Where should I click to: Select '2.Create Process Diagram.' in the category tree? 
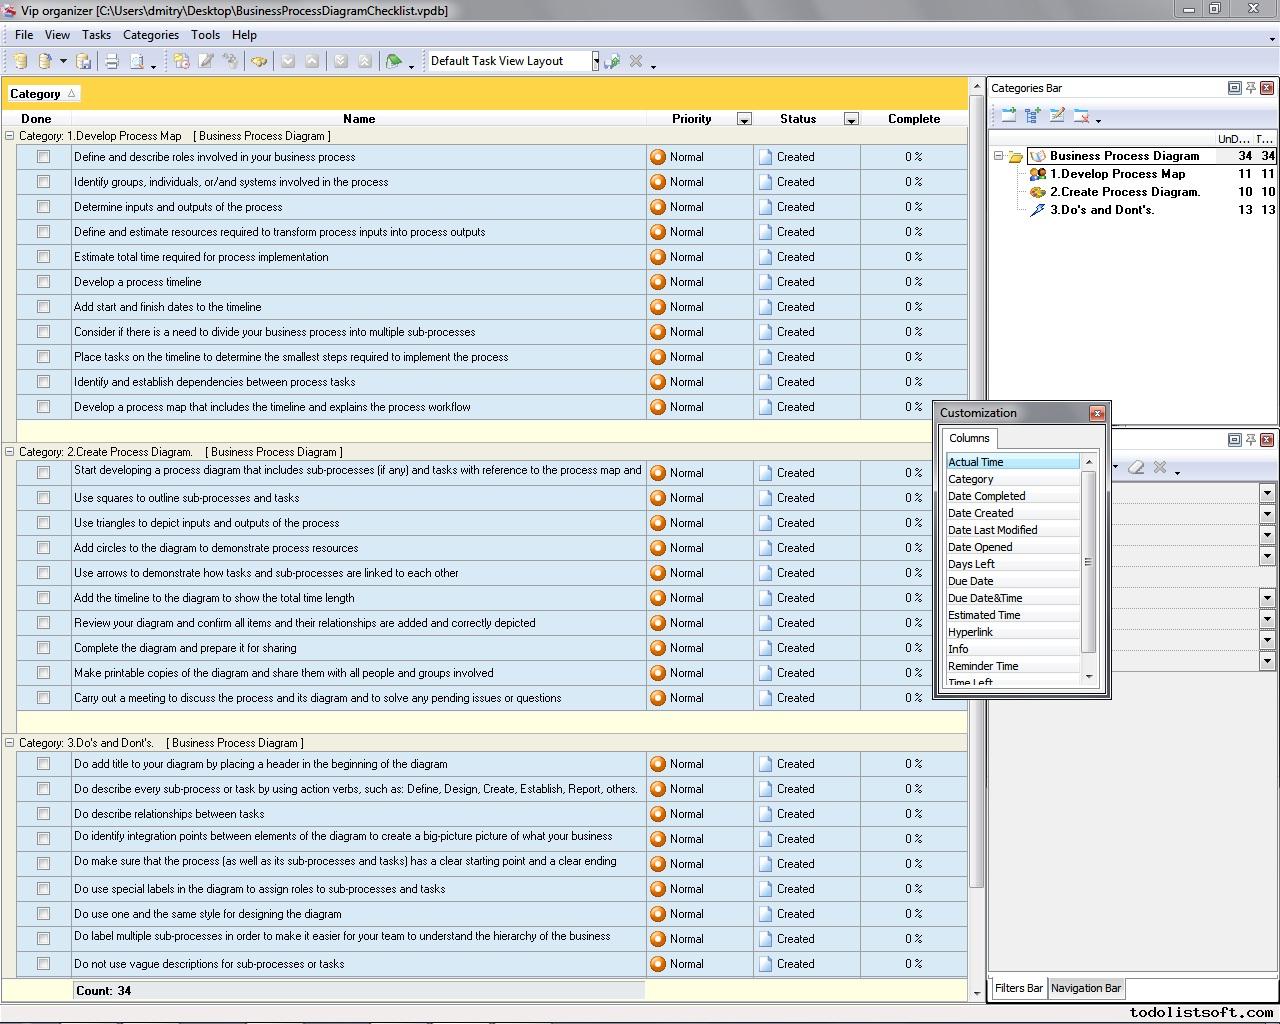click(x=1124, y=192)
